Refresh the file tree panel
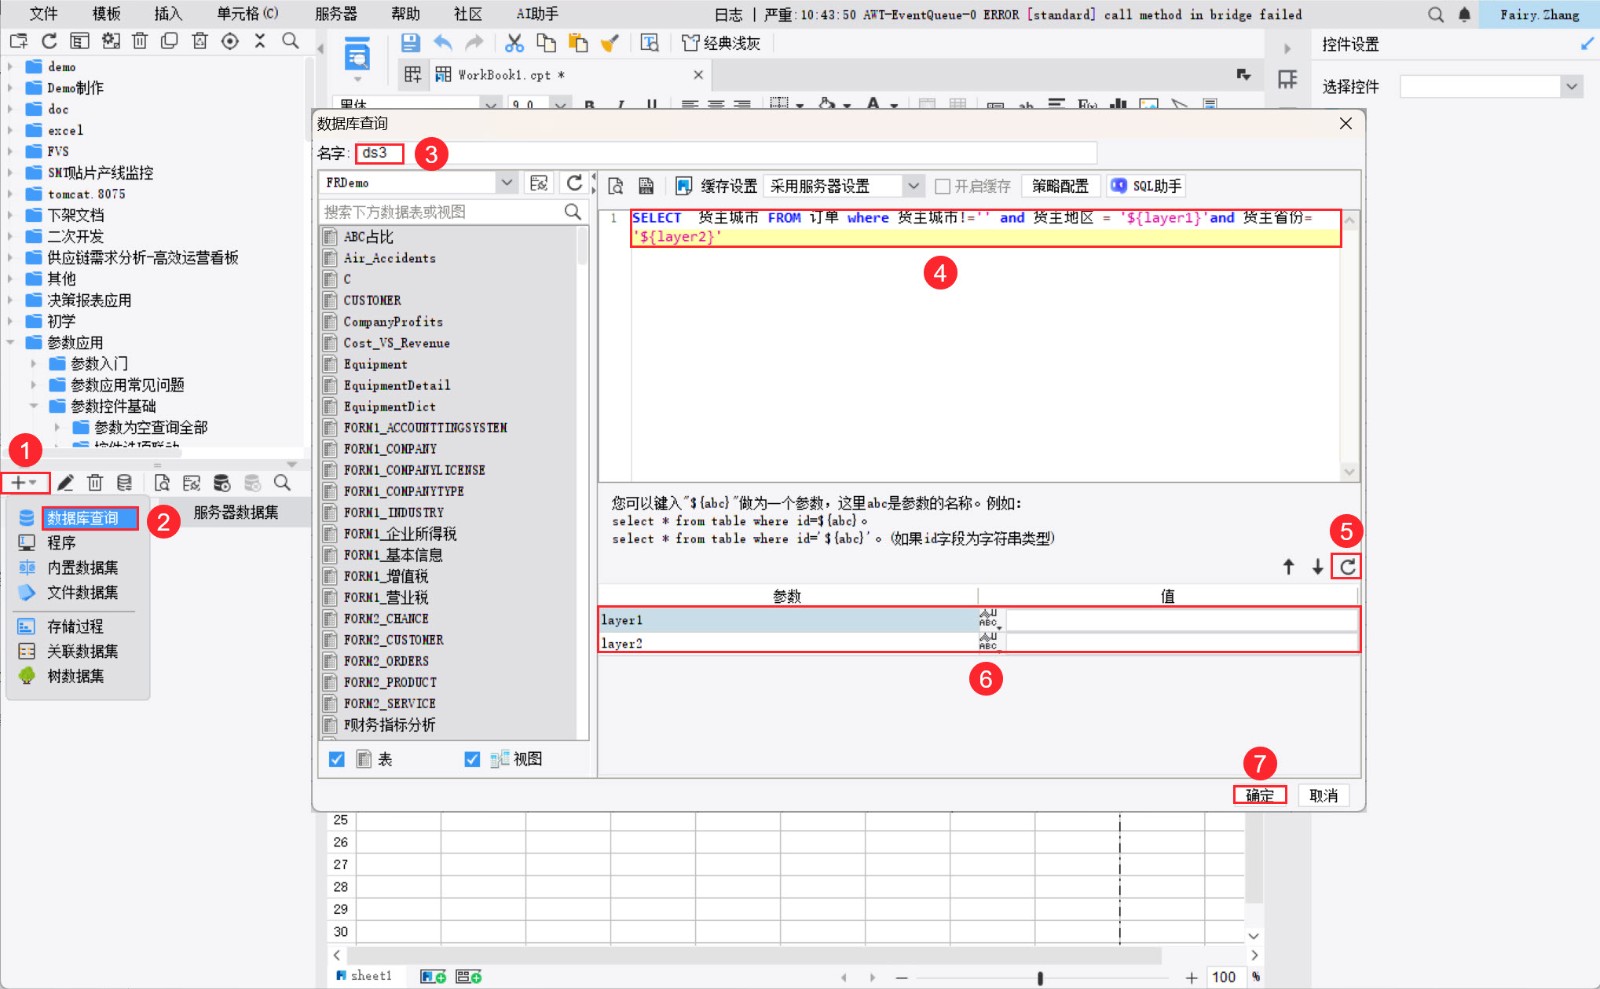 49,41
